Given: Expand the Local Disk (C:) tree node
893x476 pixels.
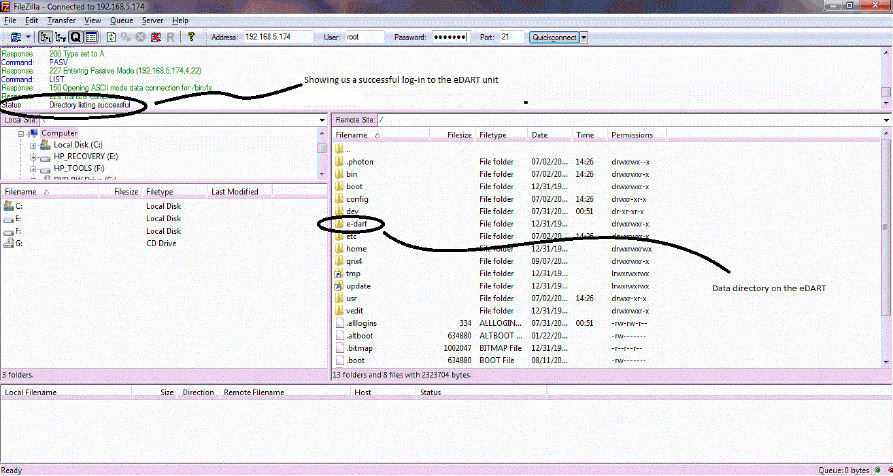Looking at the screenshot, I should [33, 145].
